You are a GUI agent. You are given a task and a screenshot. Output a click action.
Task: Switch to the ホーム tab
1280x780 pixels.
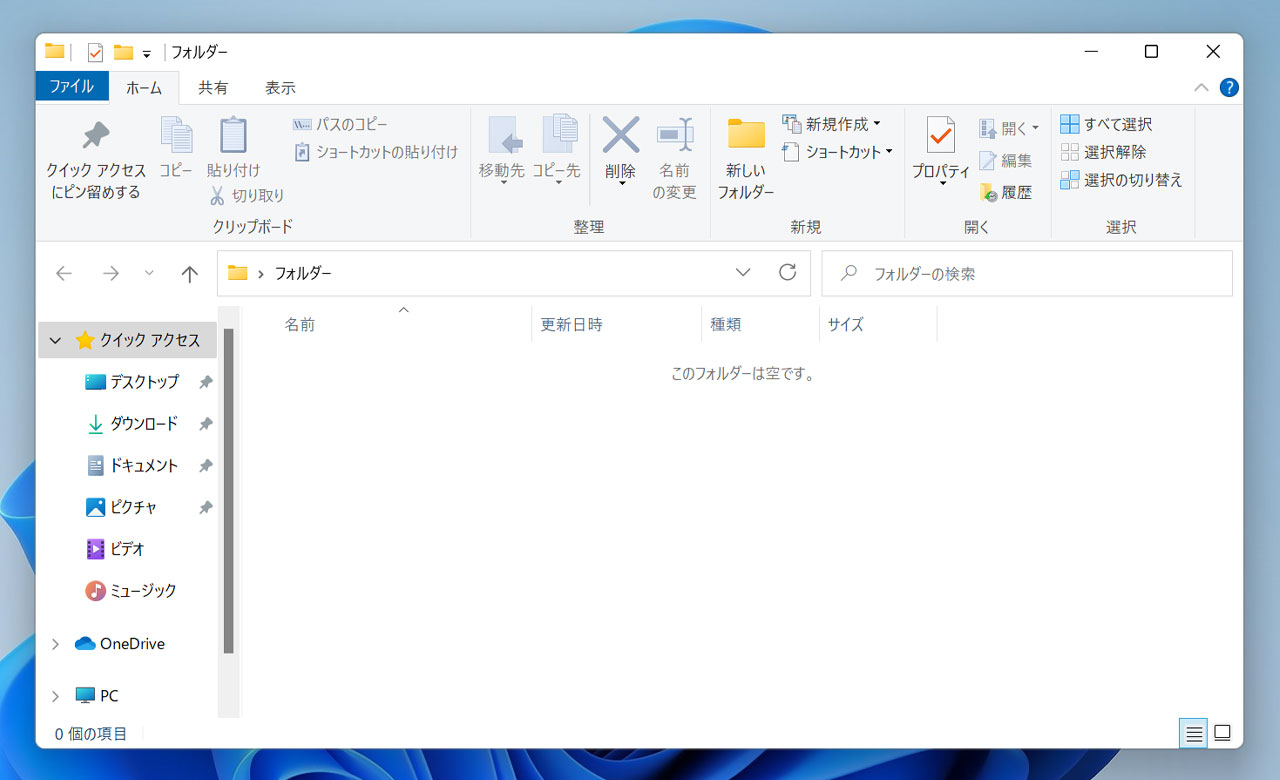(144, 88)
